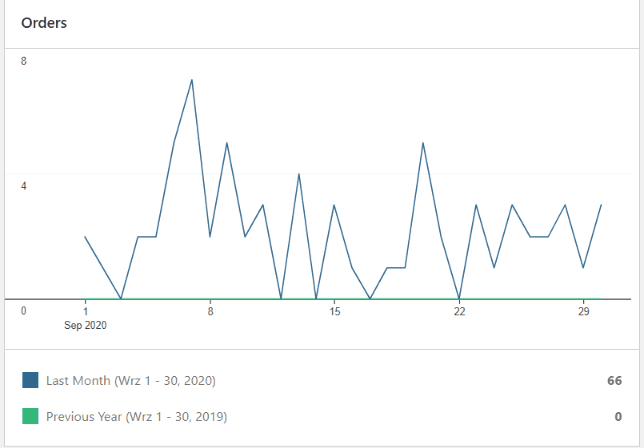The height and width of the screenshot is (448, 644).
Task: Click the y-axis label 8
Action: point(24,61)
